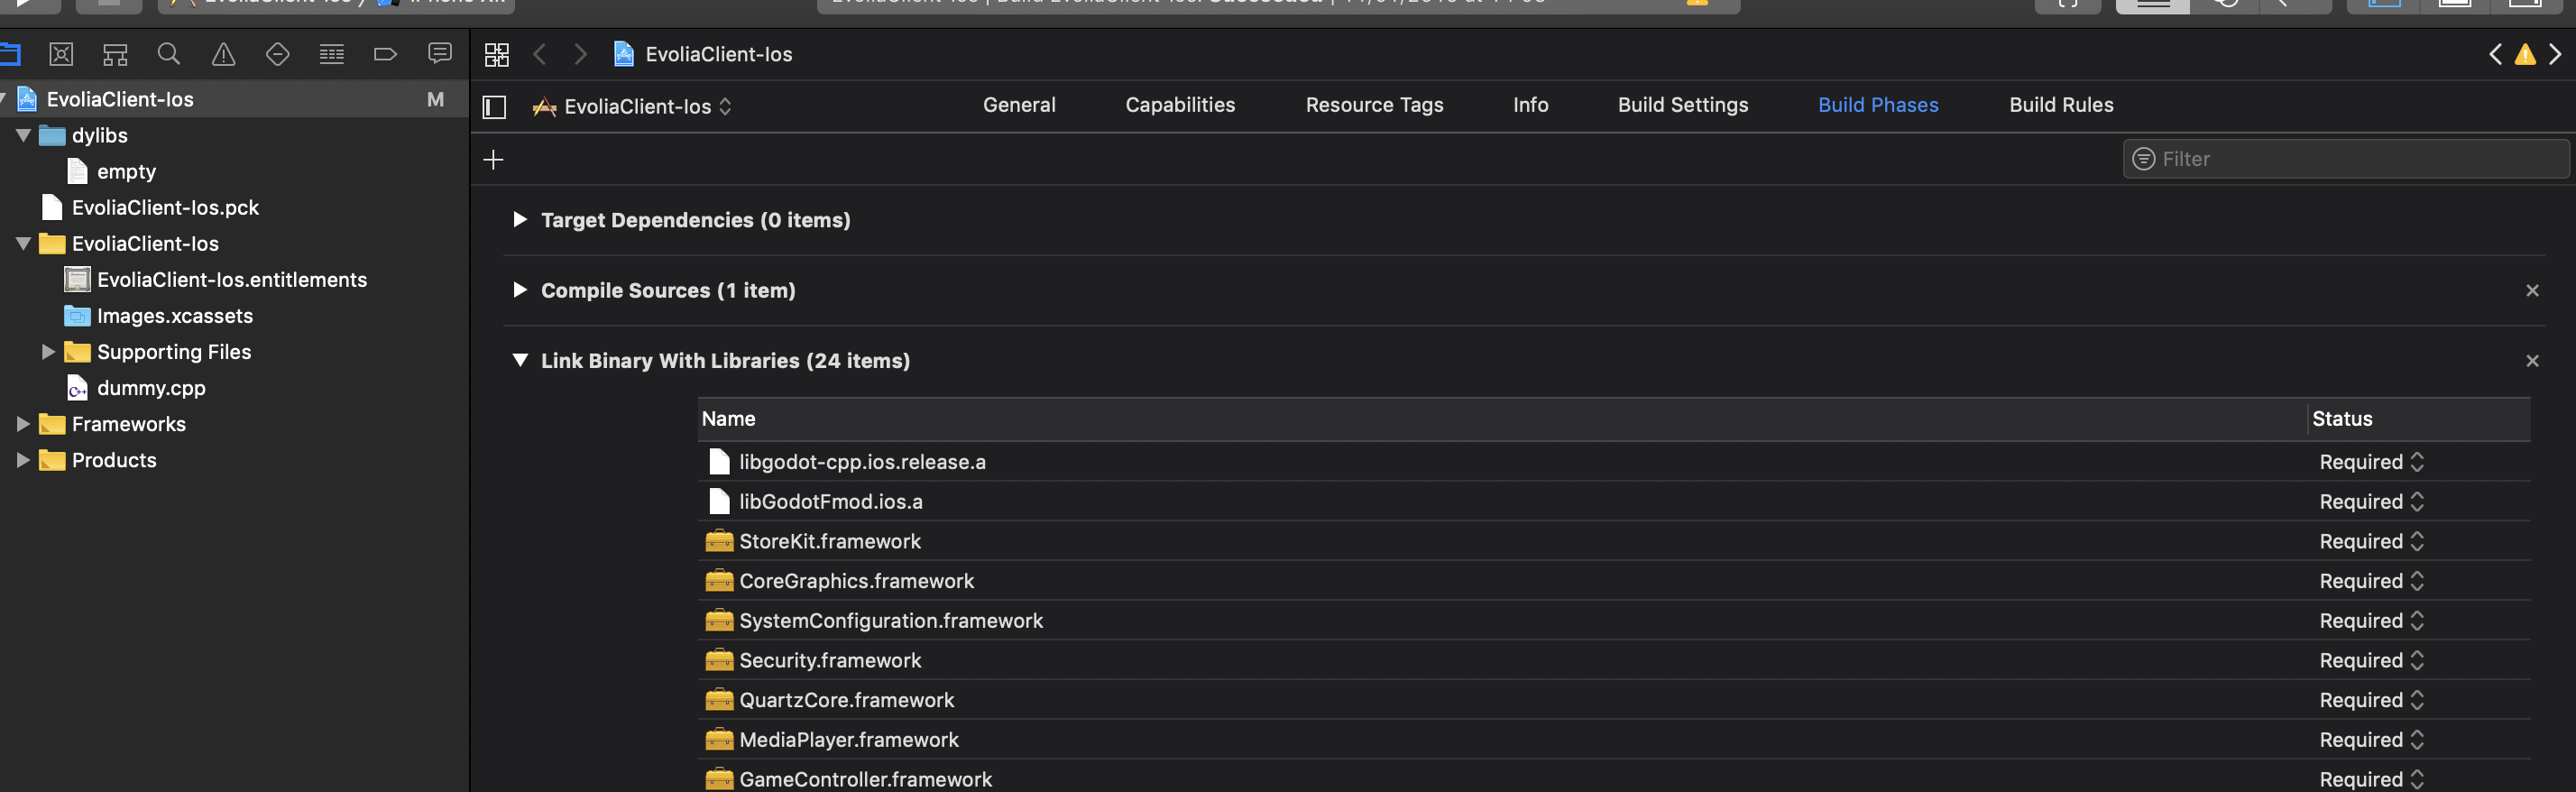
Task: Open the Symbol navigator
Action: 115,54
